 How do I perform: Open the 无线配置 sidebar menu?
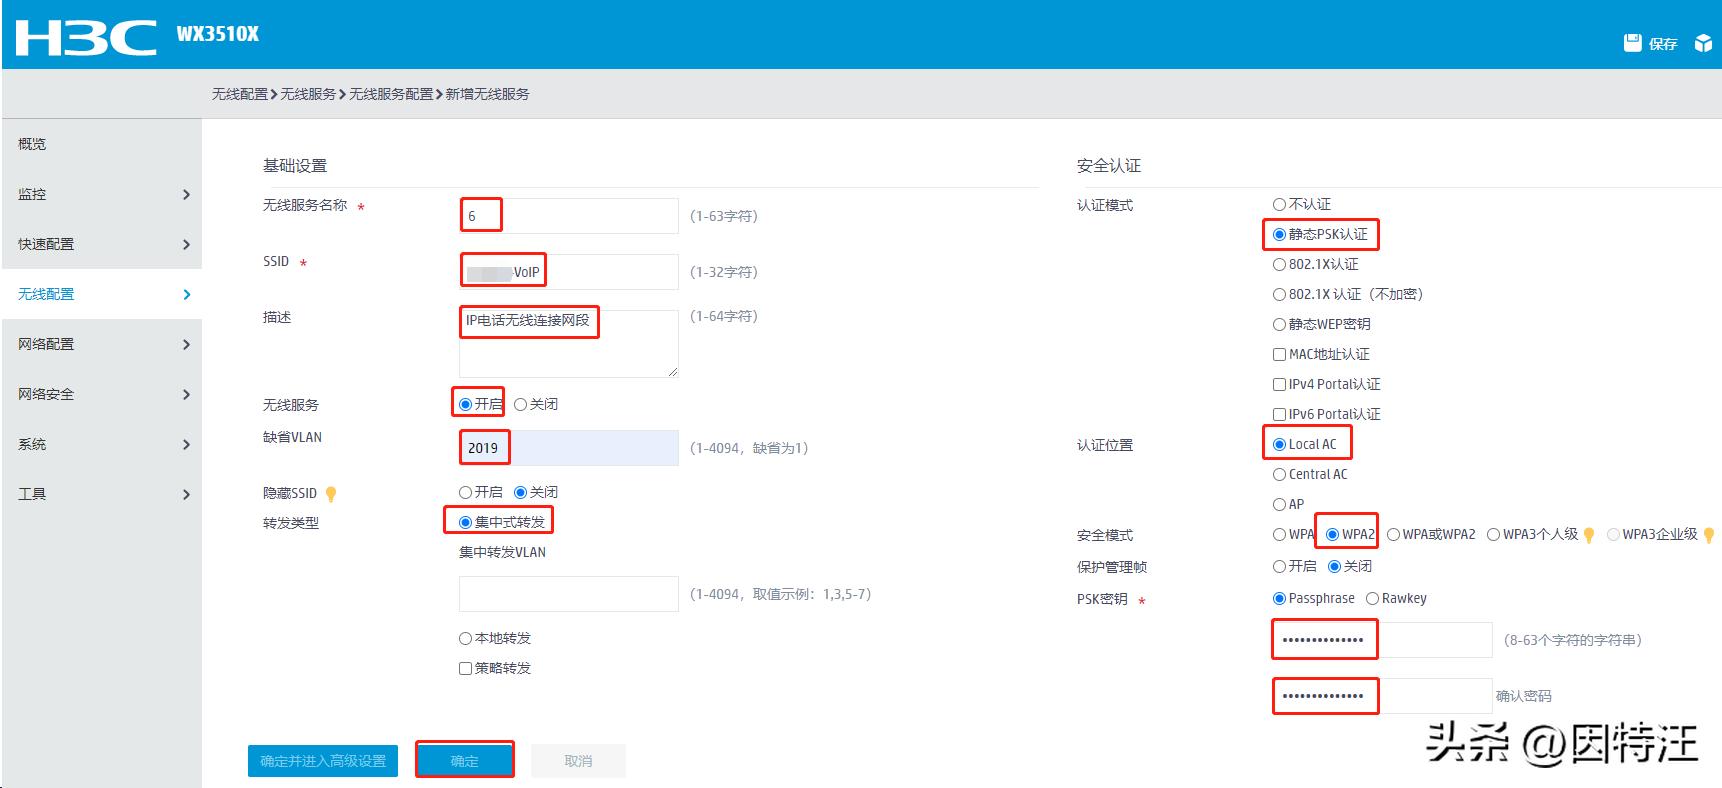pos(102,294)
